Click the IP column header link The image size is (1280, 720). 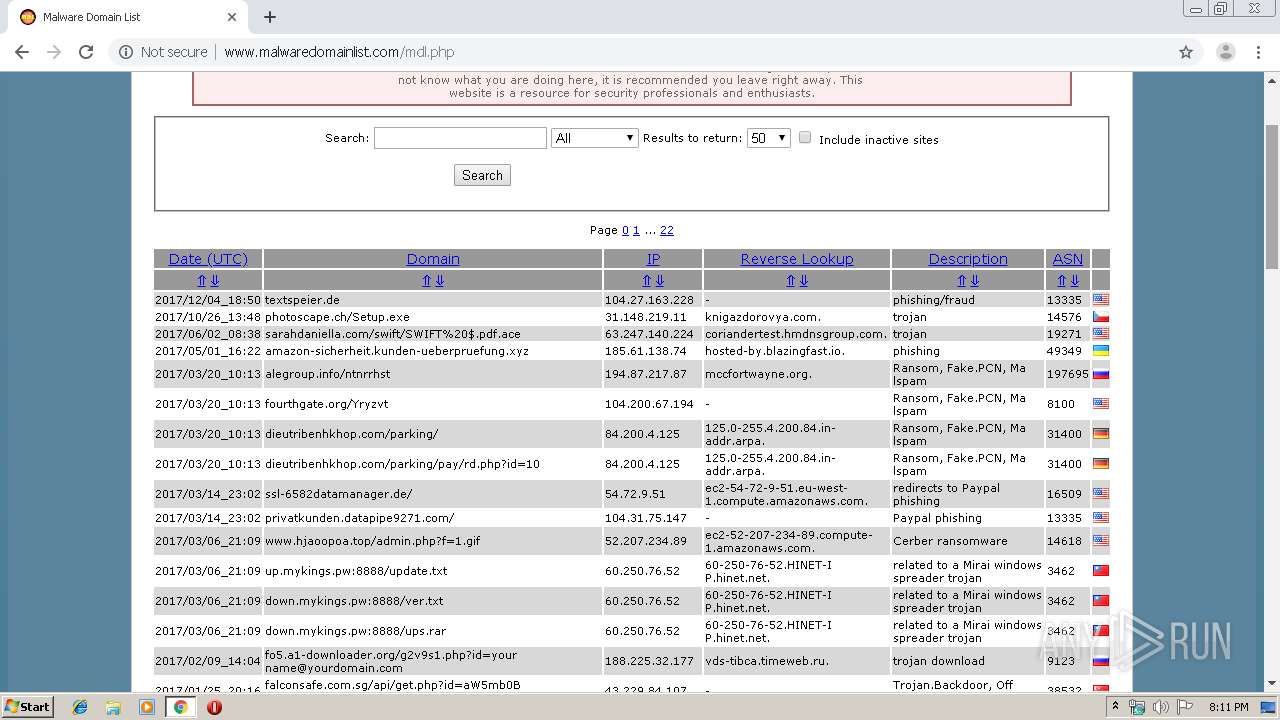click(x=653, y=258)
